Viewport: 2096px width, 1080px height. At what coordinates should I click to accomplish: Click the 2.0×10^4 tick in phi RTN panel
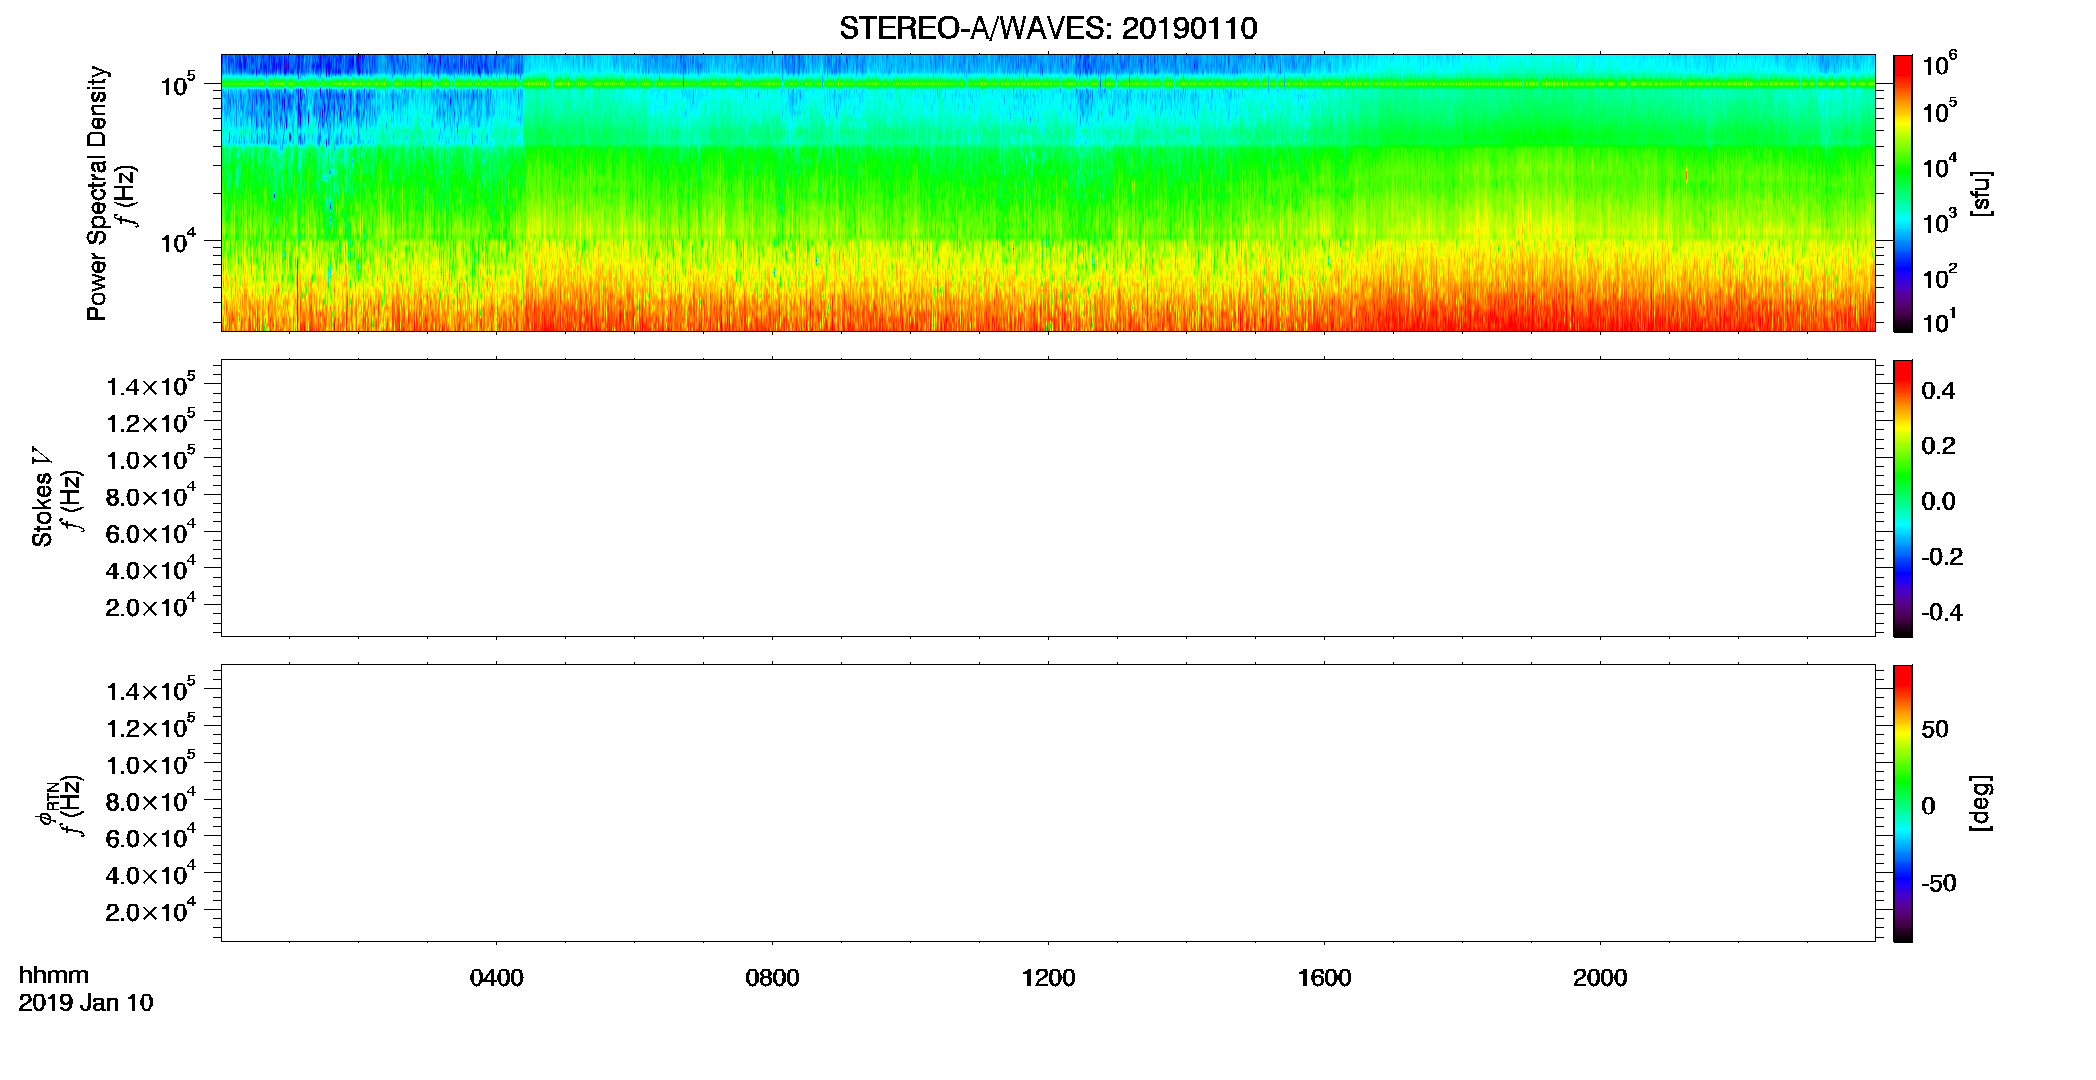click(x=151, y=910)
